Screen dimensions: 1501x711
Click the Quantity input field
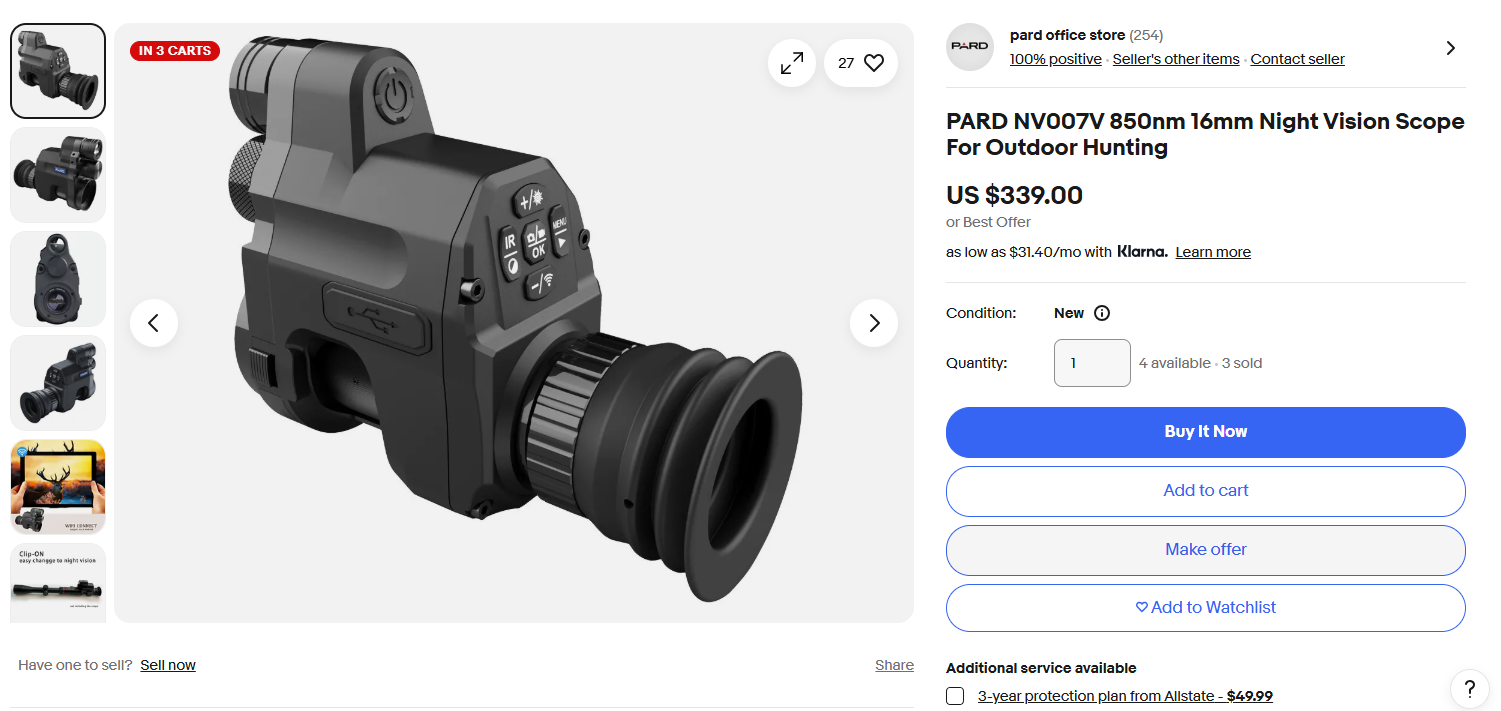[x=1092, y=363]
